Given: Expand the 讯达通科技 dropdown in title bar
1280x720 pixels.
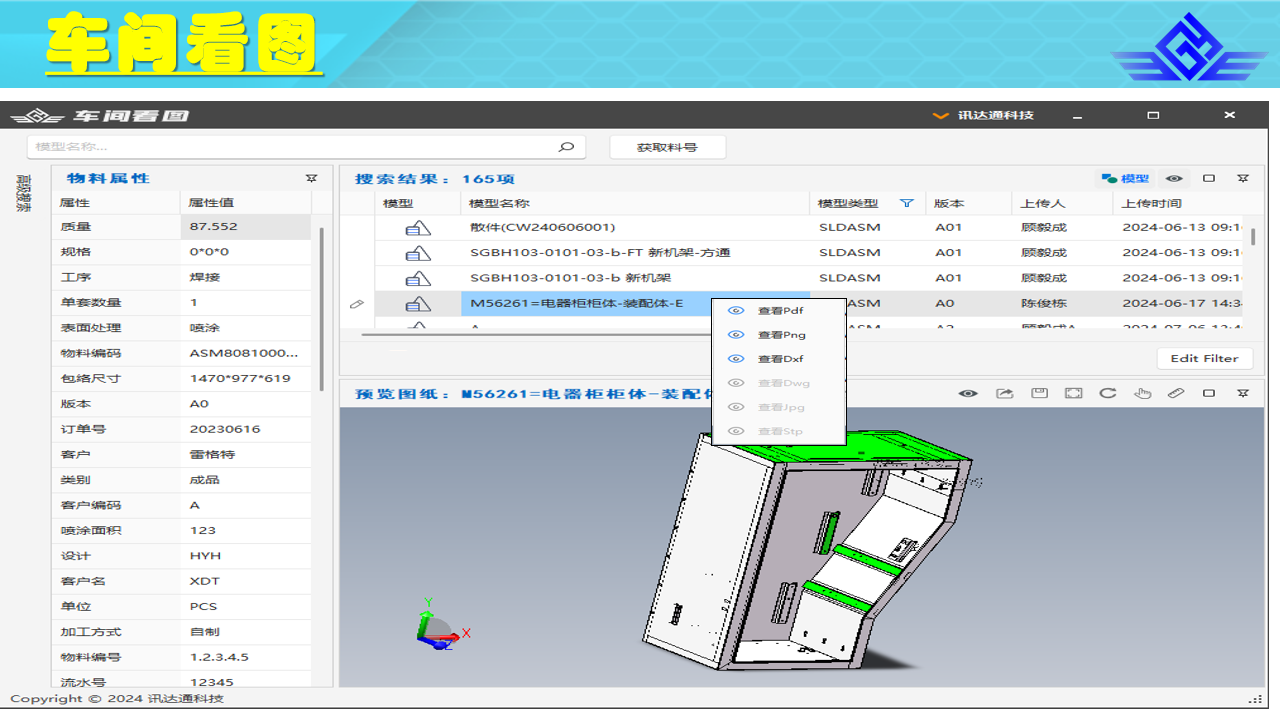Looking at the screenshot, I should click(x=940, y=116).
